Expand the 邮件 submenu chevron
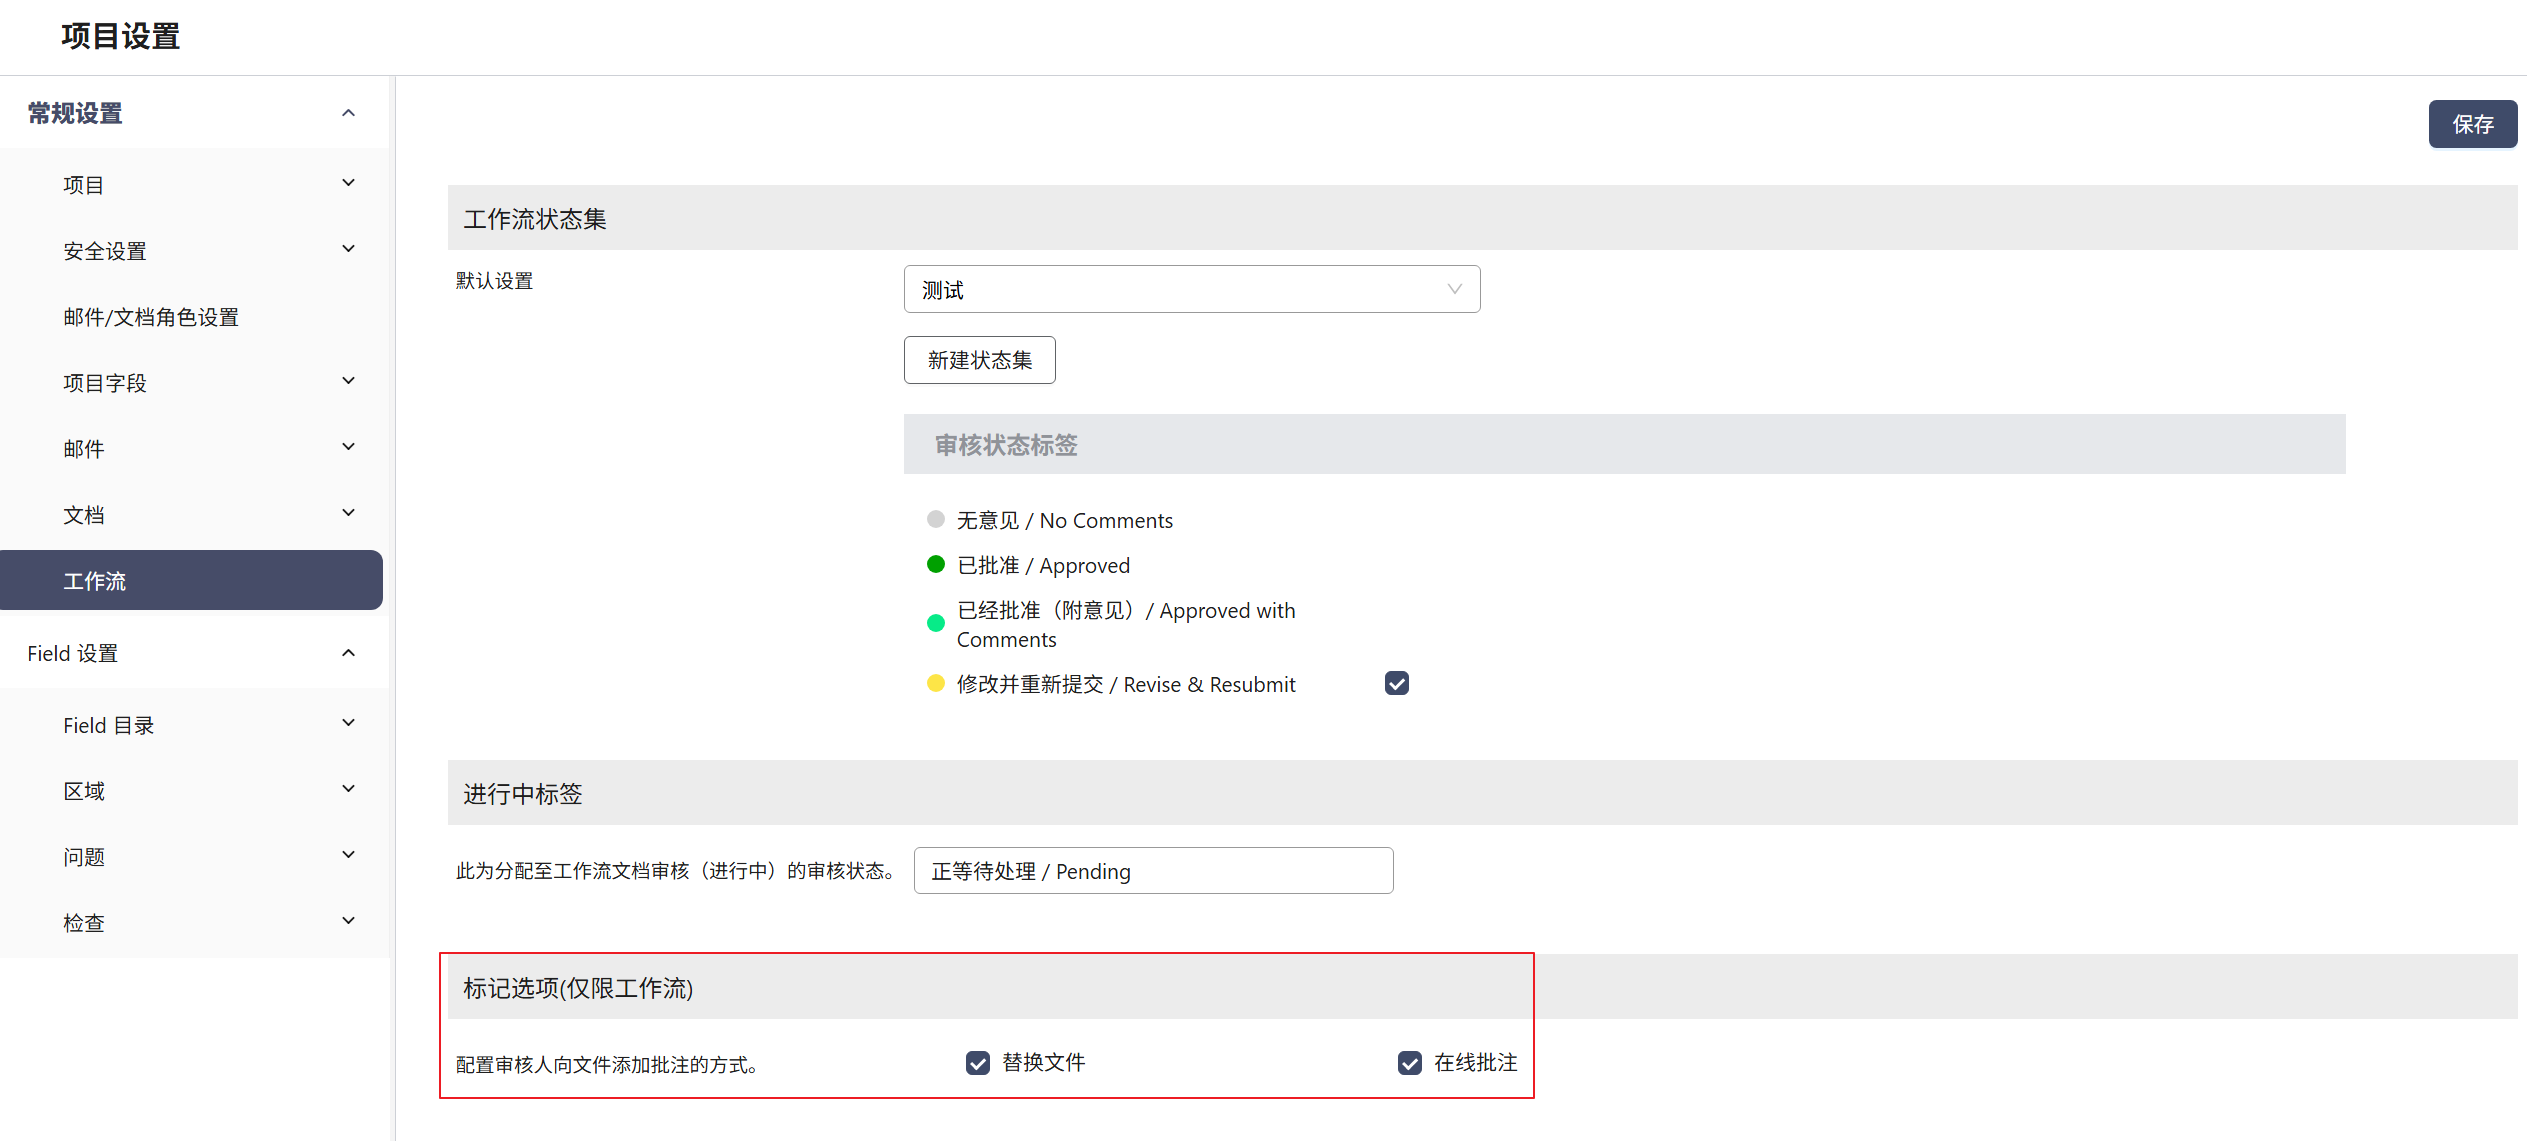This screenshot has width=2527, height=1141. (x=348, y=447)
